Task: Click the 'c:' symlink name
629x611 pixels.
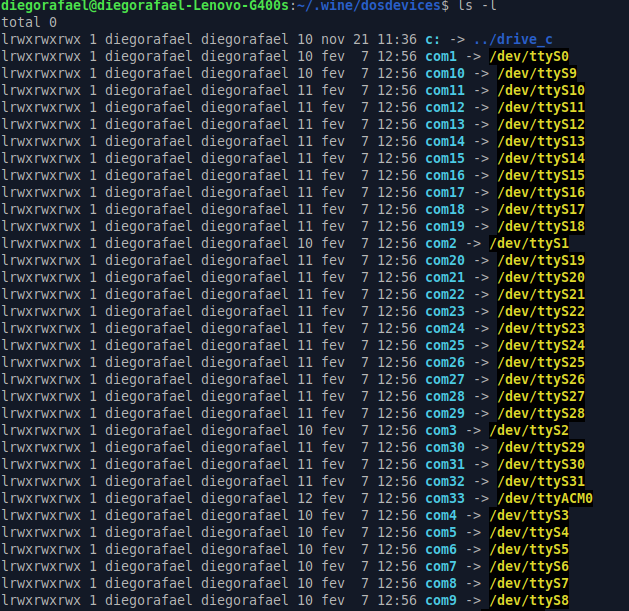Action: point(433,39)
